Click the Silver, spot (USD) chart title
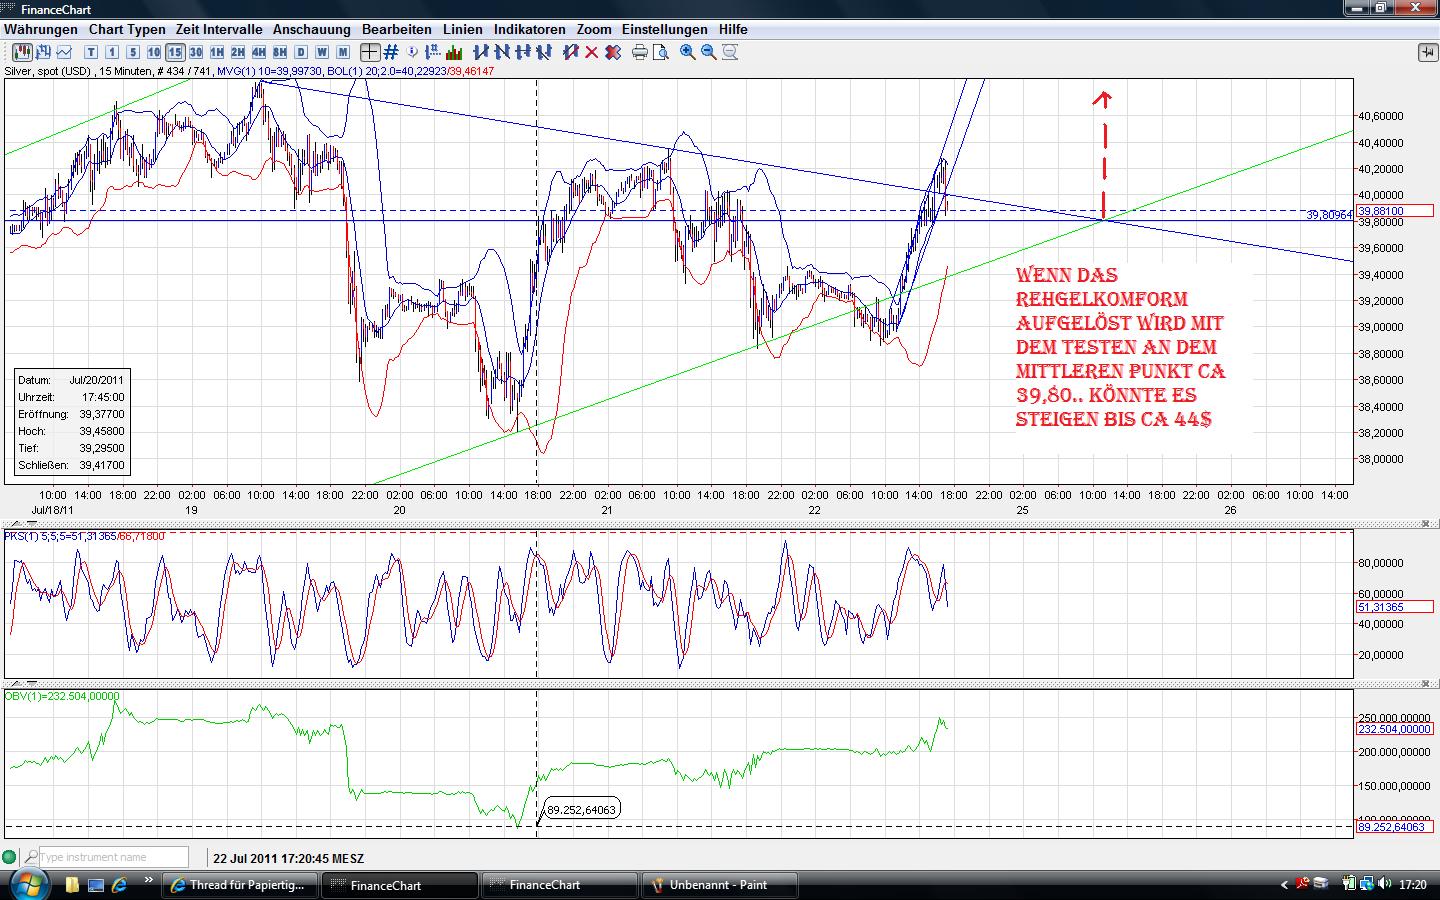This screenshot has height=900, width=1440. 47,71
